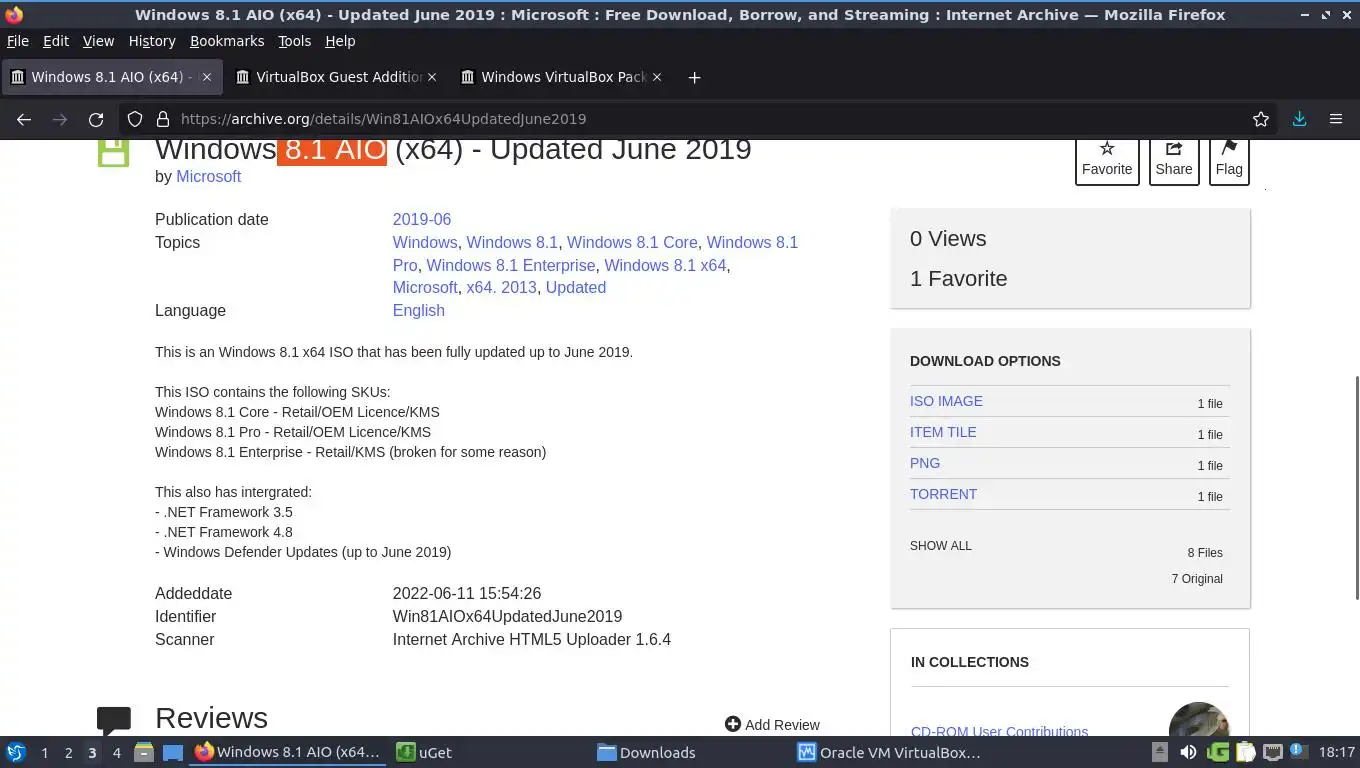Open the collection thumbnail image
The image size is (1360, 768).
(1199, 720)
